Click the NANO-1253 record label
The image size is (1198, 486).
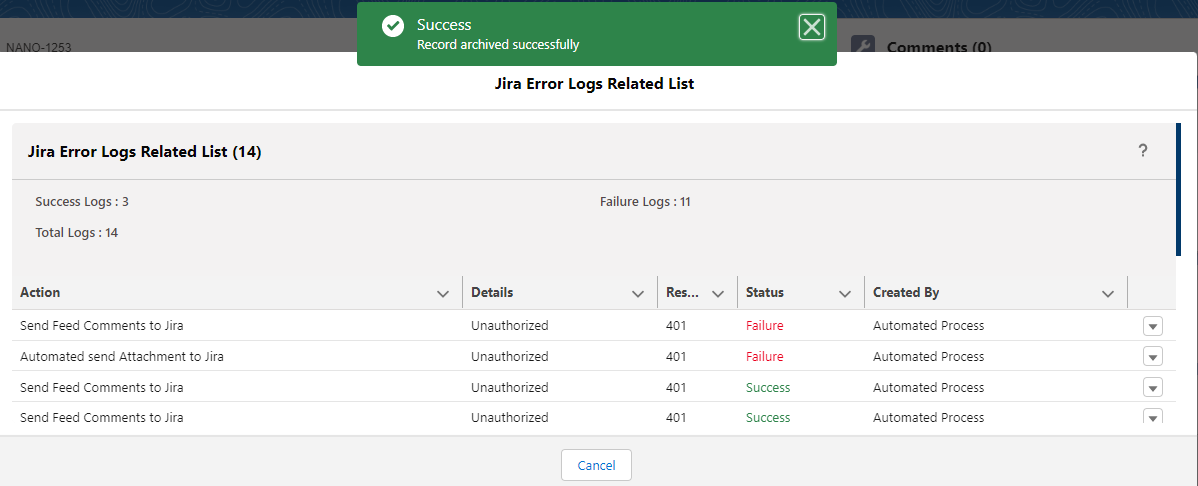[x=38, y=47]
